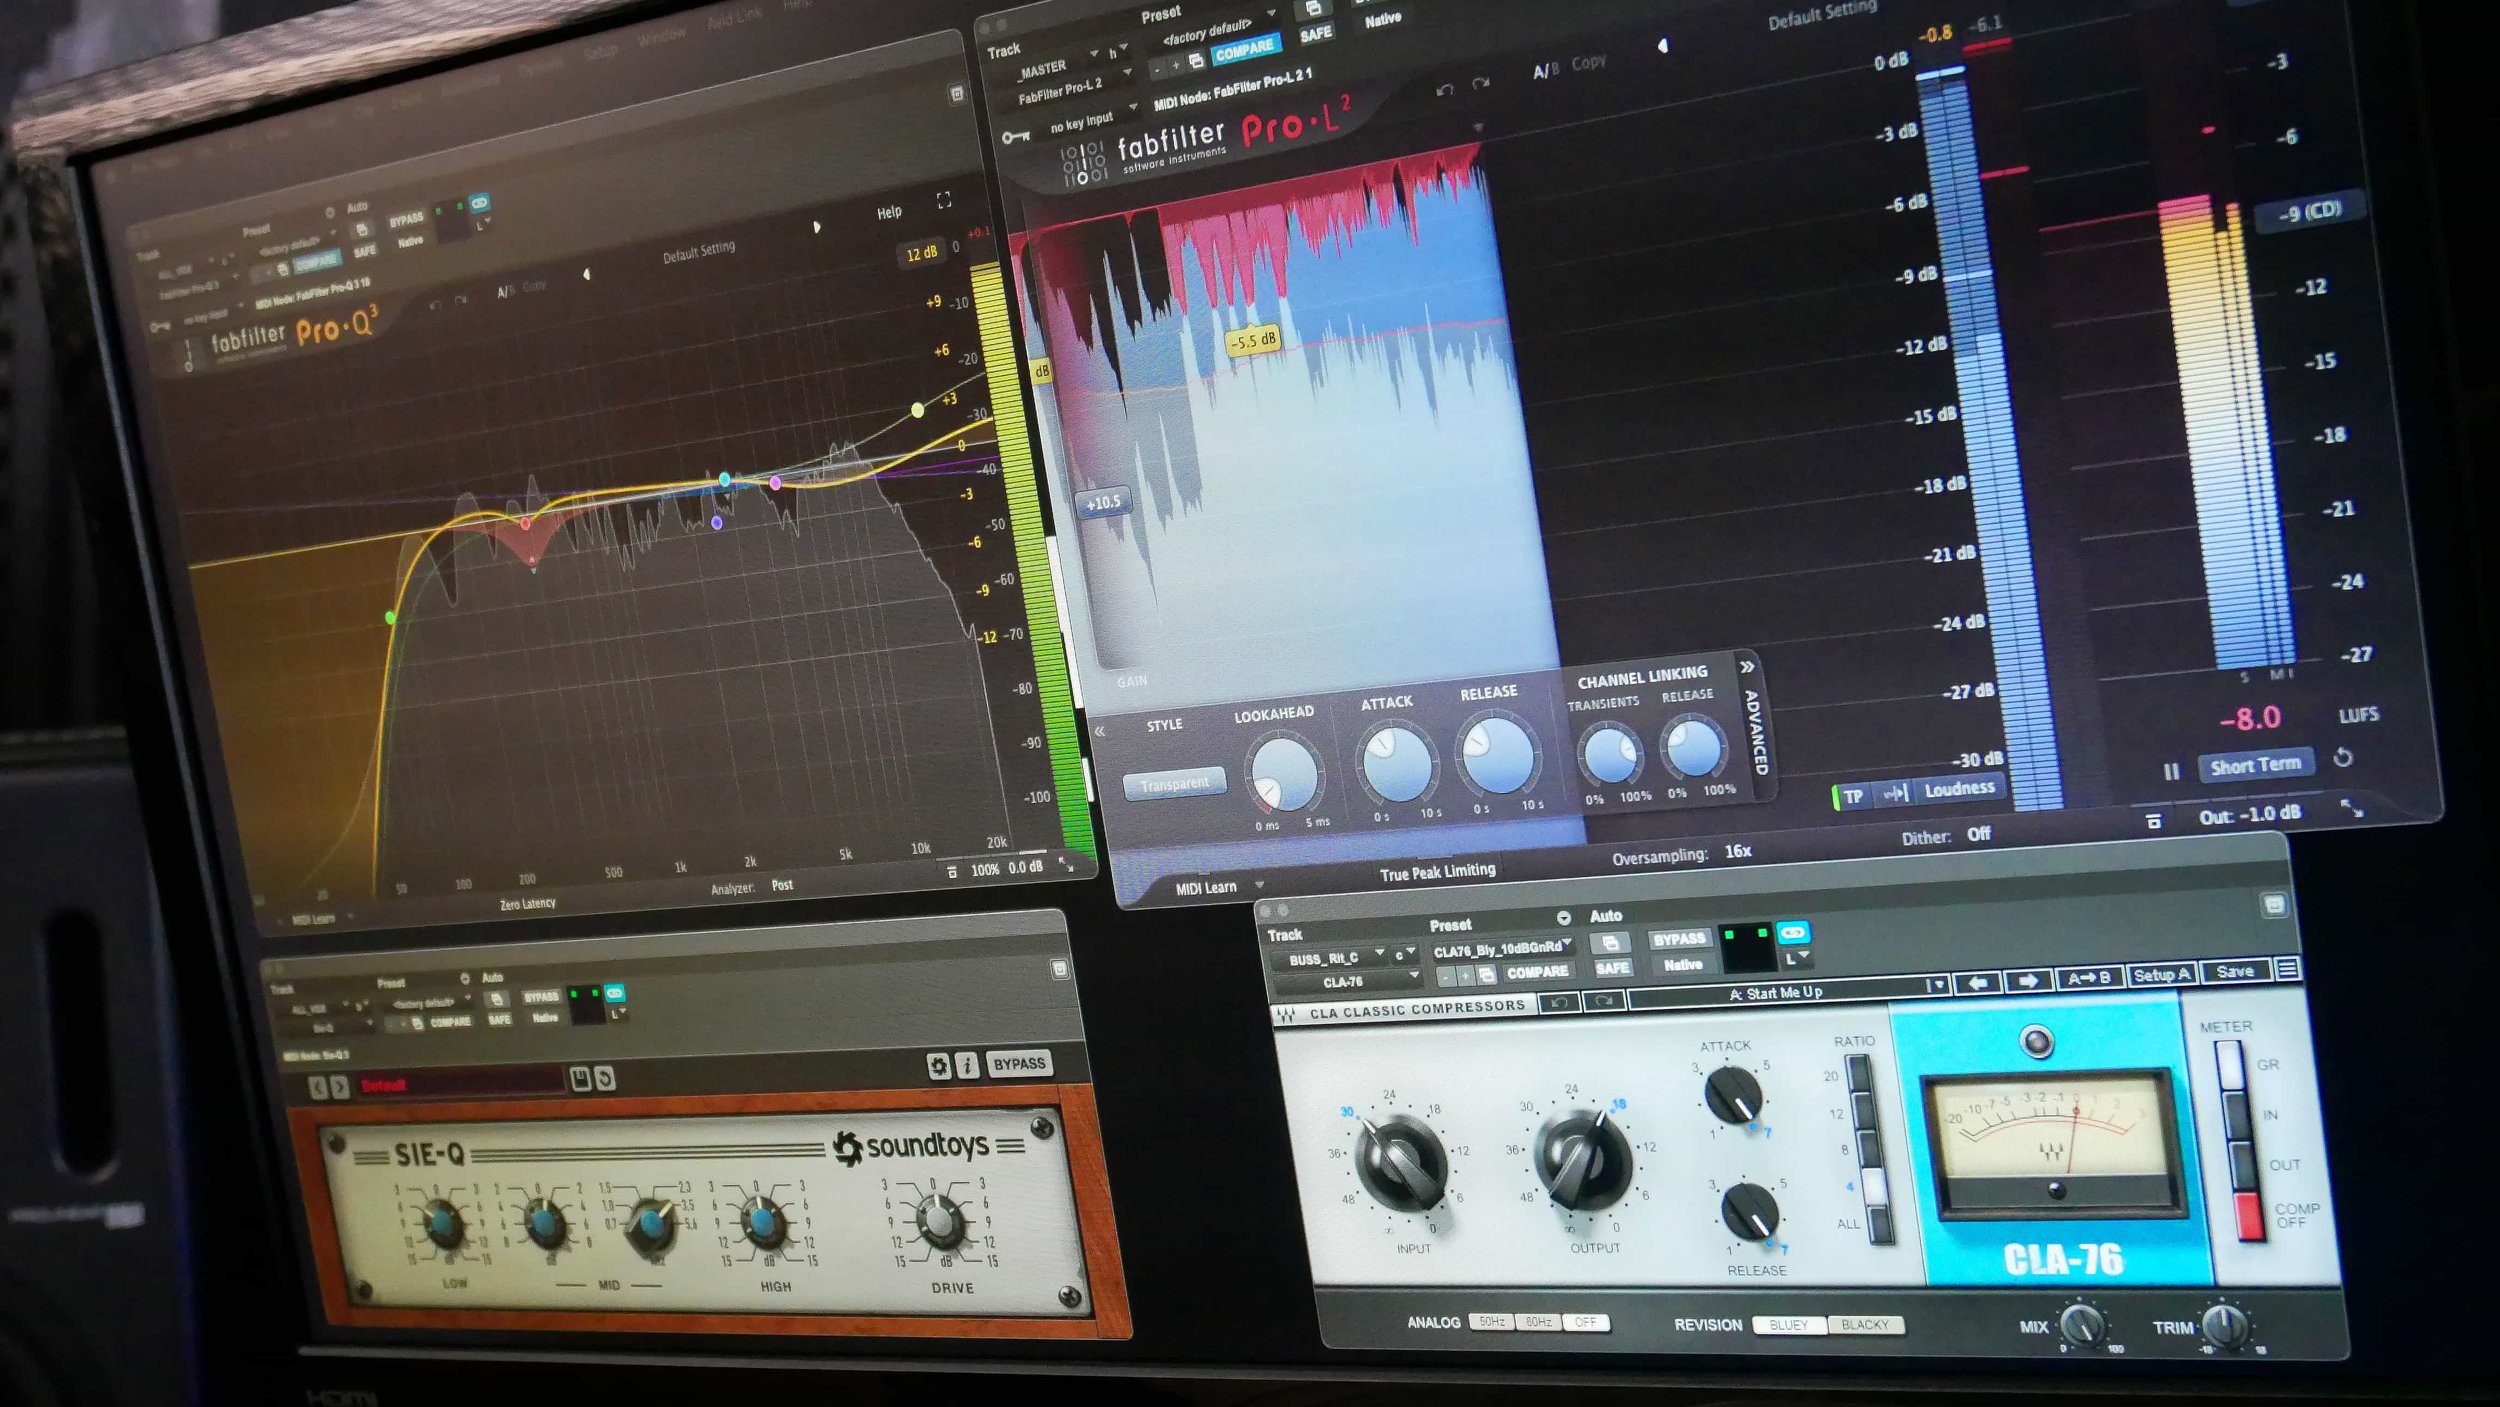This screenshot has width=2500, height=1407.
Task: Toggle SAFE in the CLA-76 window
Action: coord(1612,968)
